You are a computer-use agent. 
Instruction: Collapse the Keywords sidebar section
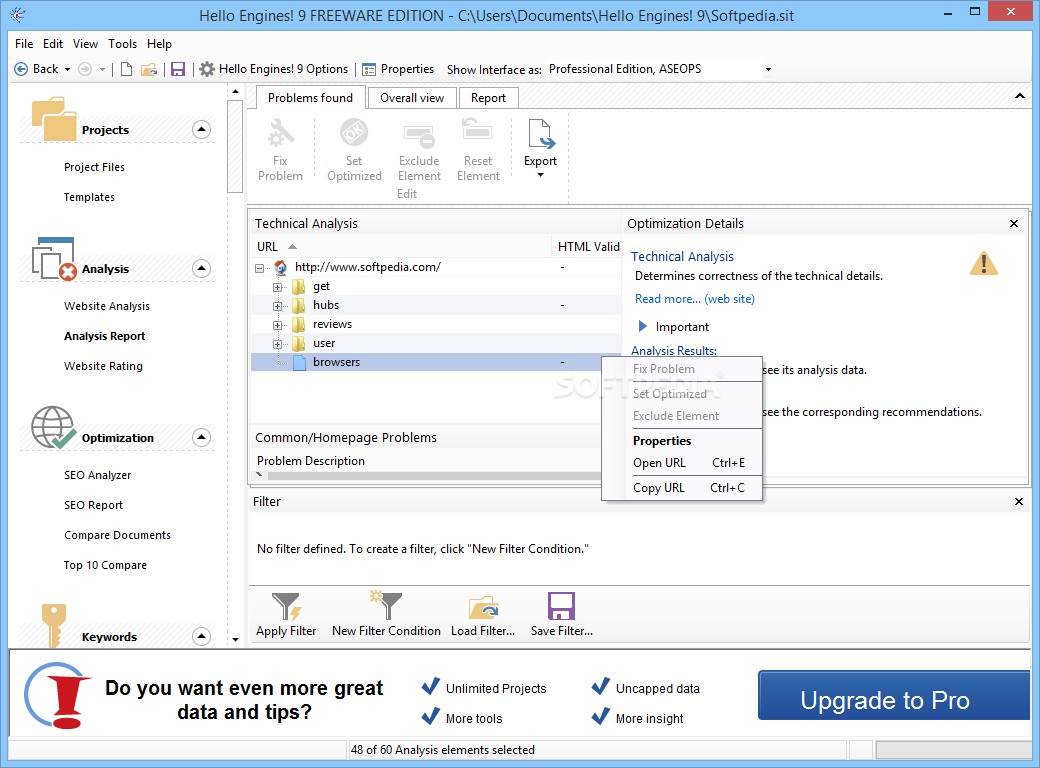[x=202, y=636]
